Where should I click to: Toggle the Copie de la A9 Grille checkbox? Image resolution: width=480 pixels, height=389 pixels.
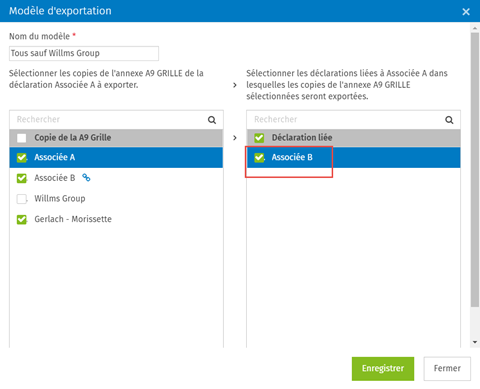point(22,138)
